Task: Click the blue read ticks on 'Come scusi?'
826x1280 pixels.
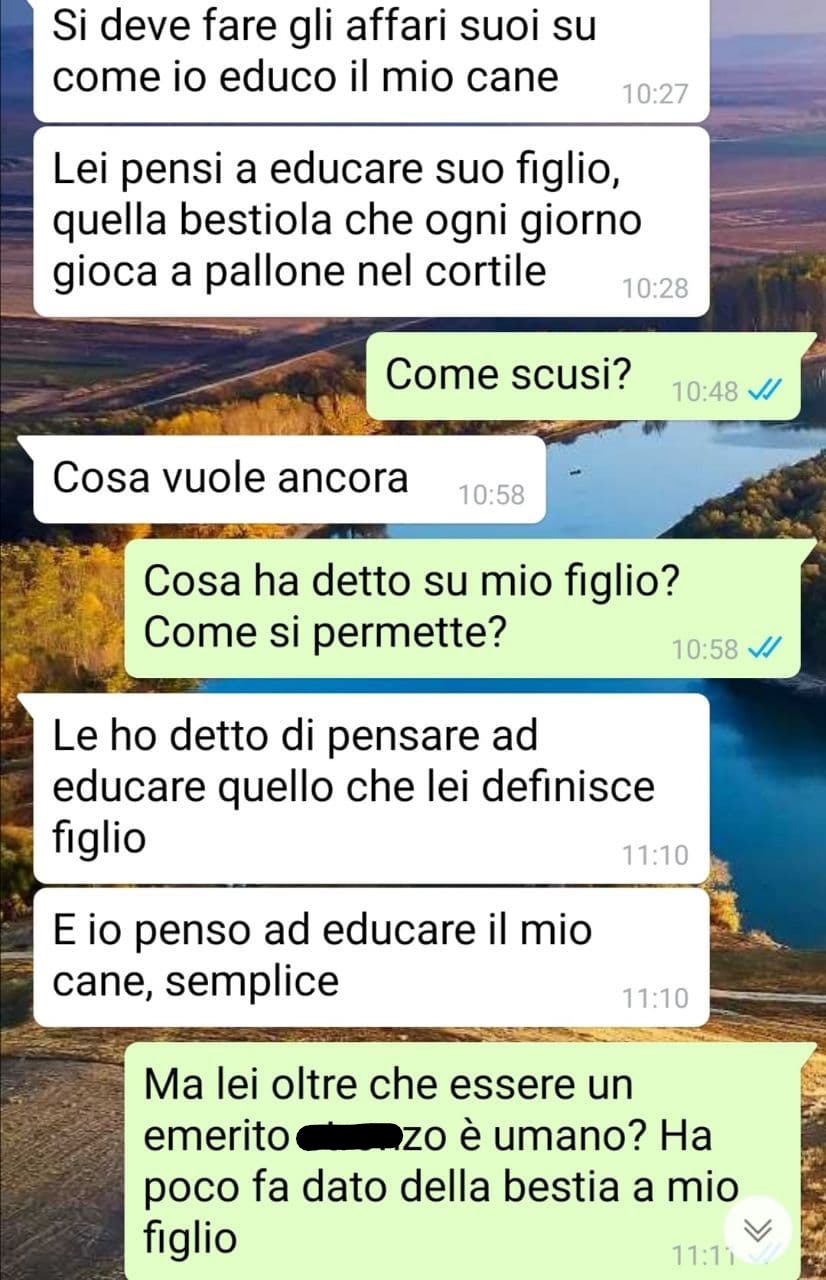Action: [x=762, y=391]
